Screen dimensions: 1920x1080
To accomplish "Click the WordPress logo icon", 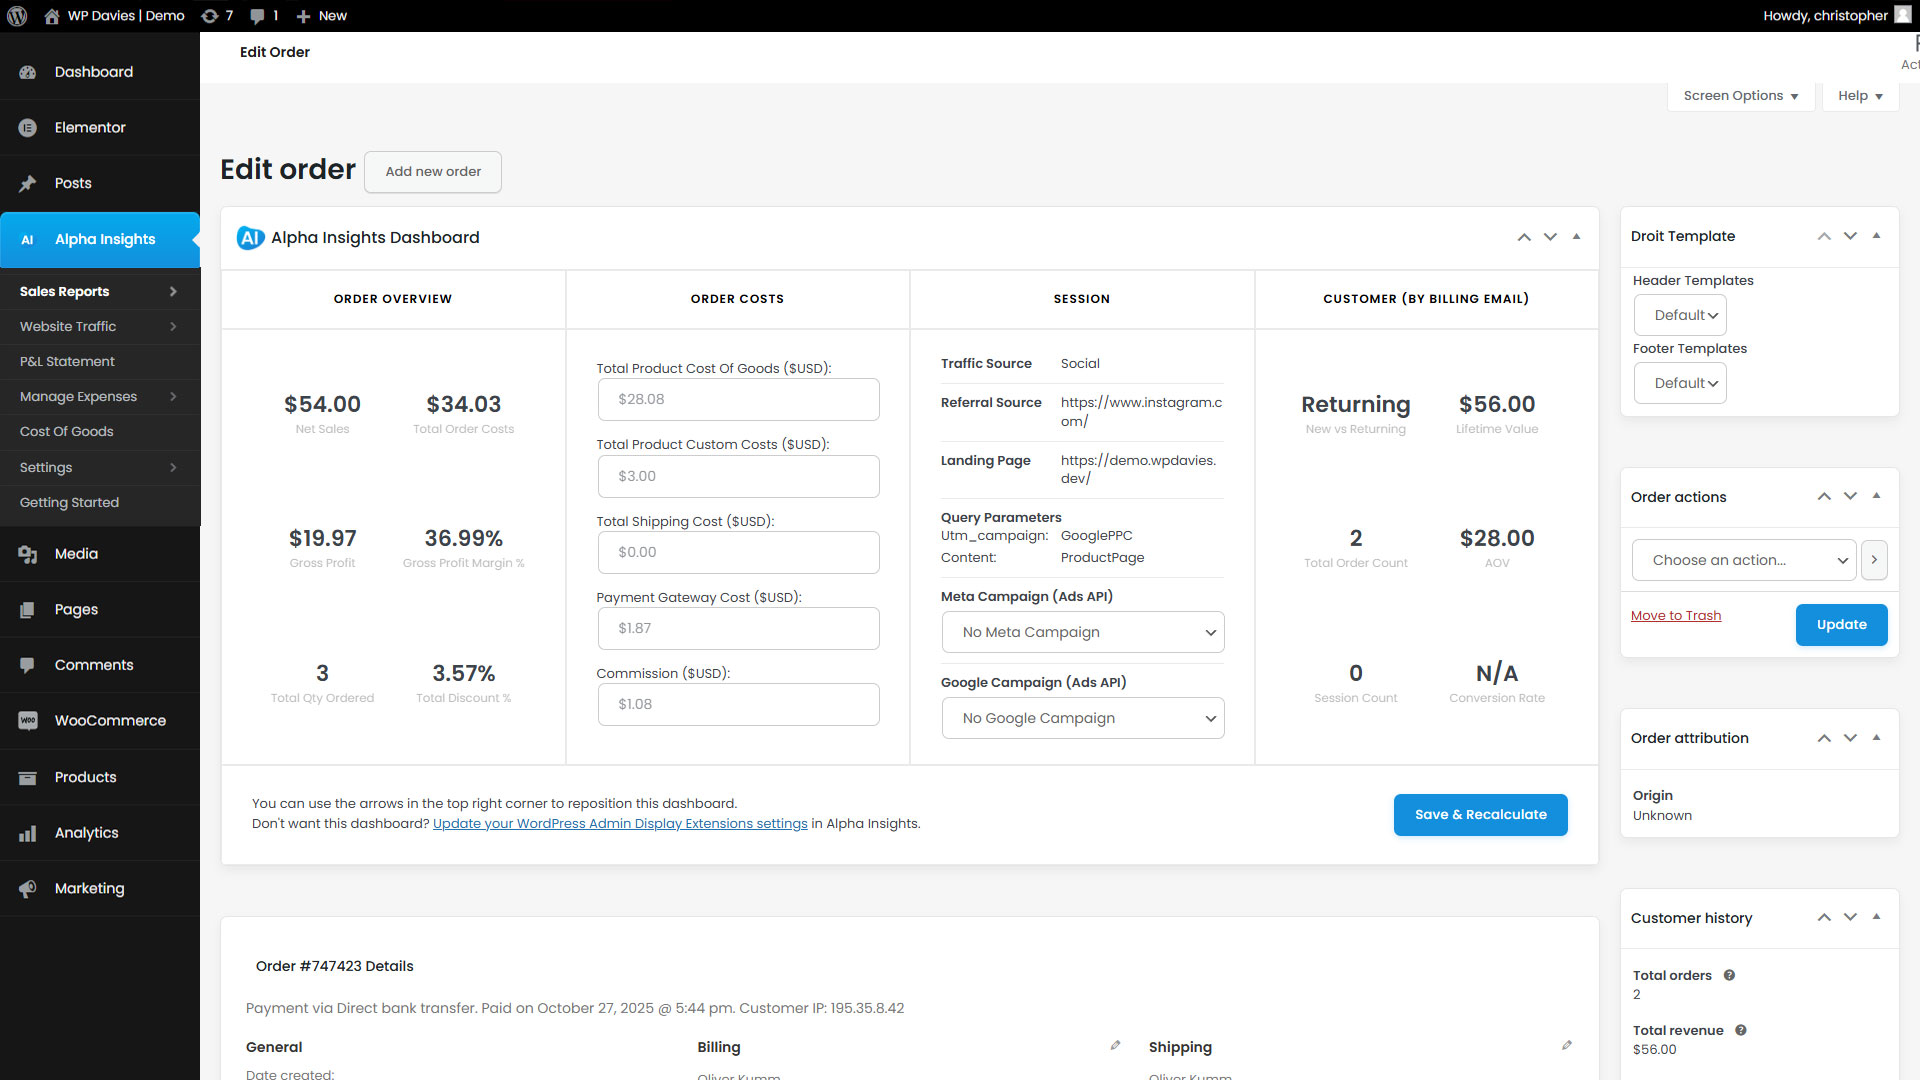I will coord(17,16).
